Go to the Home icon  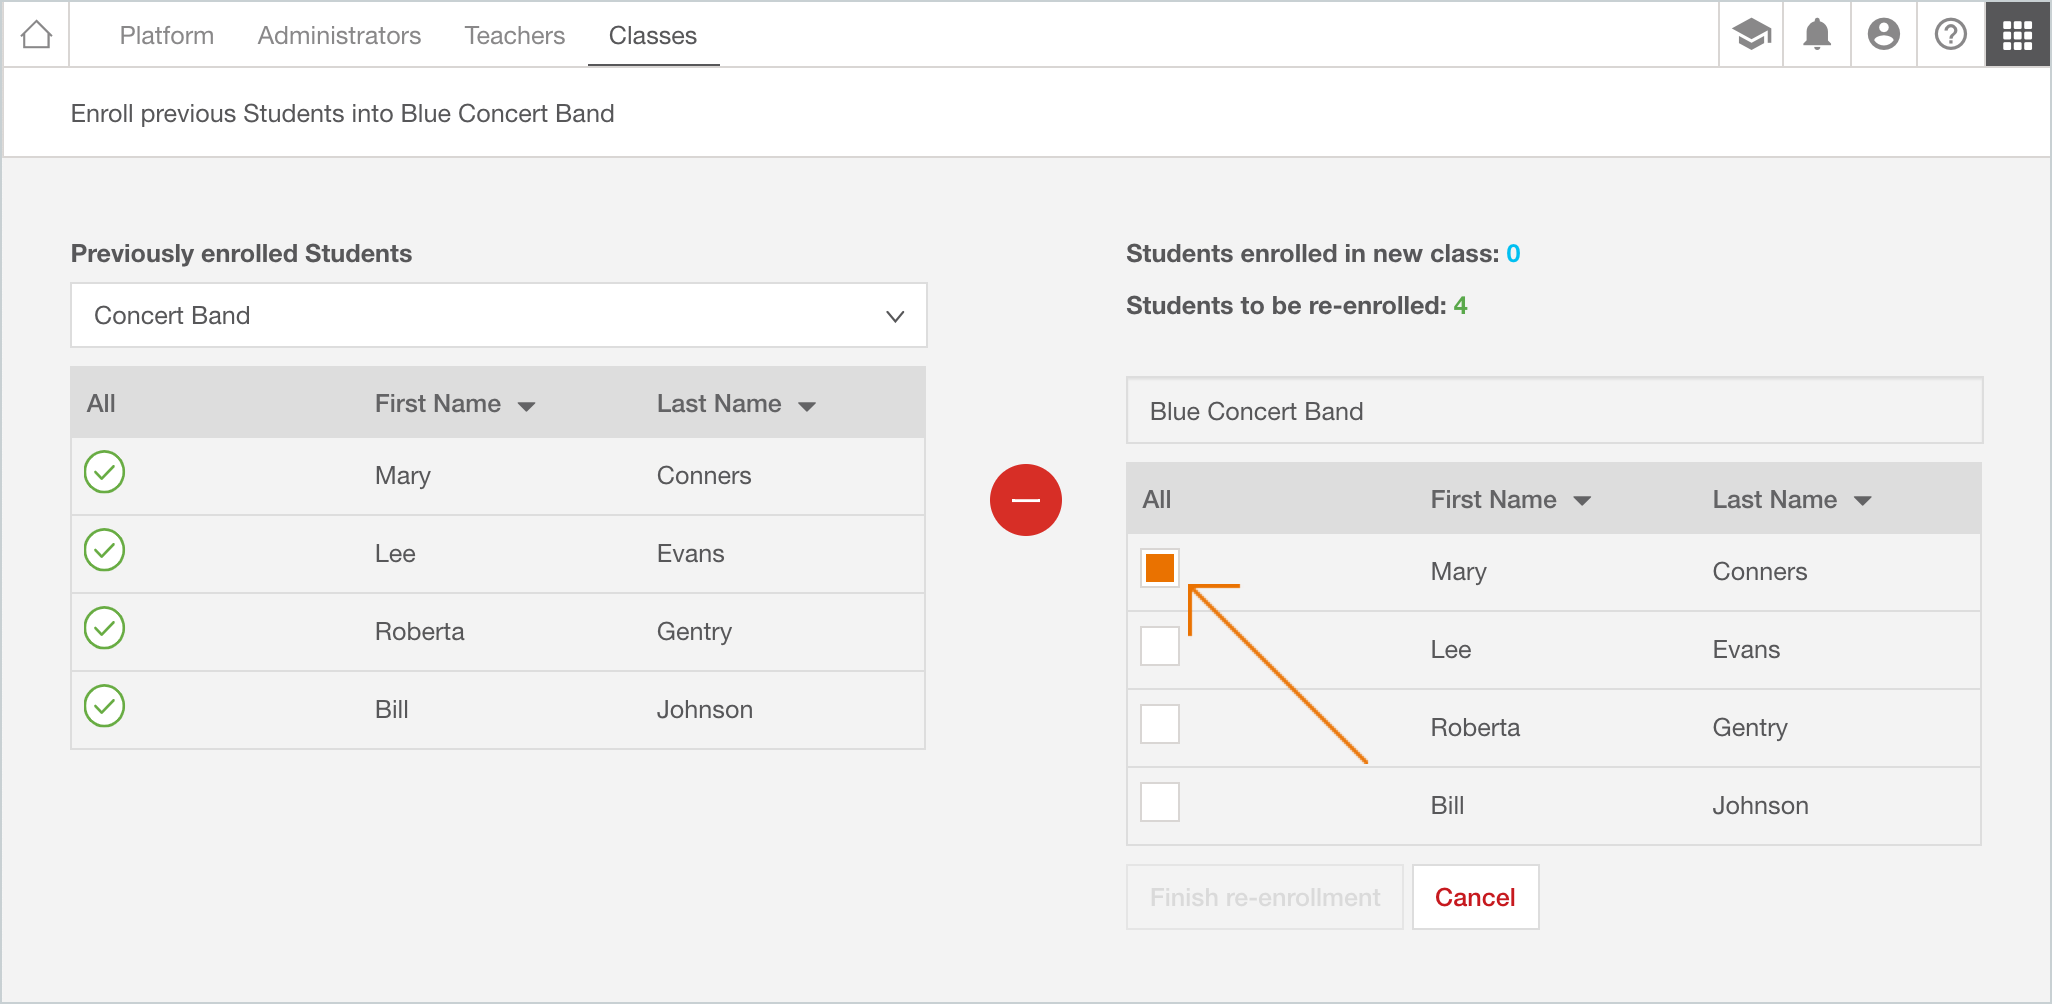coord(36,35)
